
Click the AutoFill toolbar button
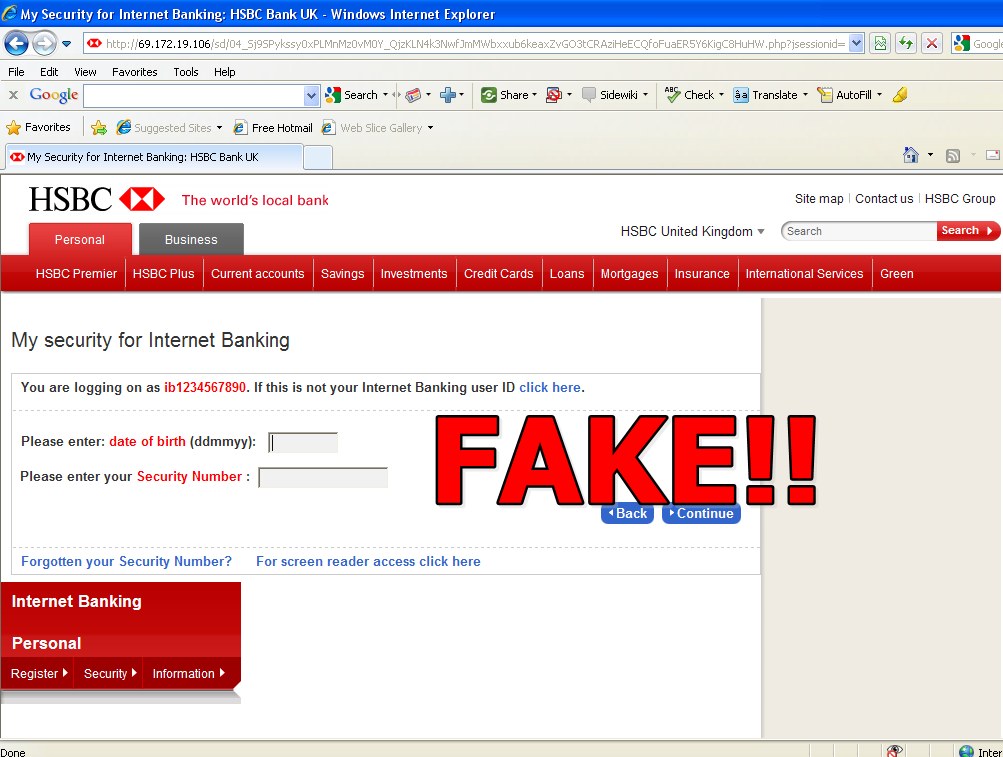tap(845, 95)
